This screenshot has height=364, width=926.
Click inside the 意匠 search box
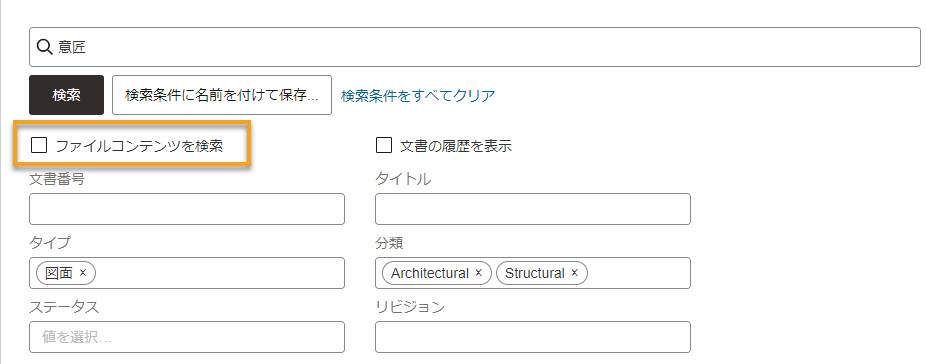point(475,47)
